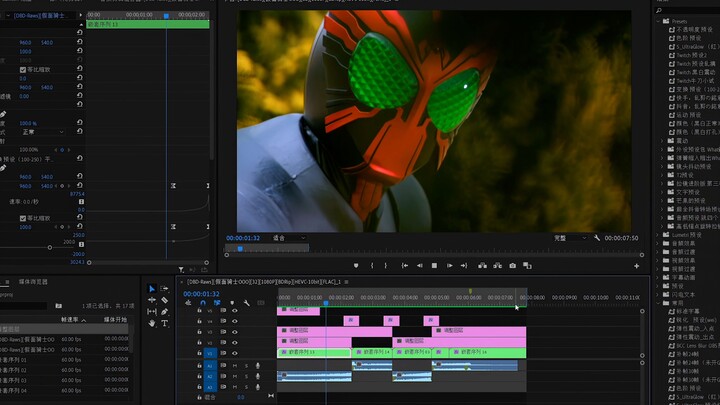Select the Slip tool
This screenshot has height=405, width=720.
click(152, 311)
